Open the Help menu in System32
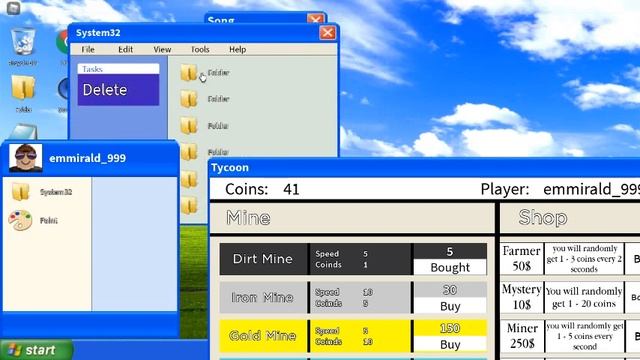Image resolution: width=640 pixels, height=360 pixels. coord(238,49)
